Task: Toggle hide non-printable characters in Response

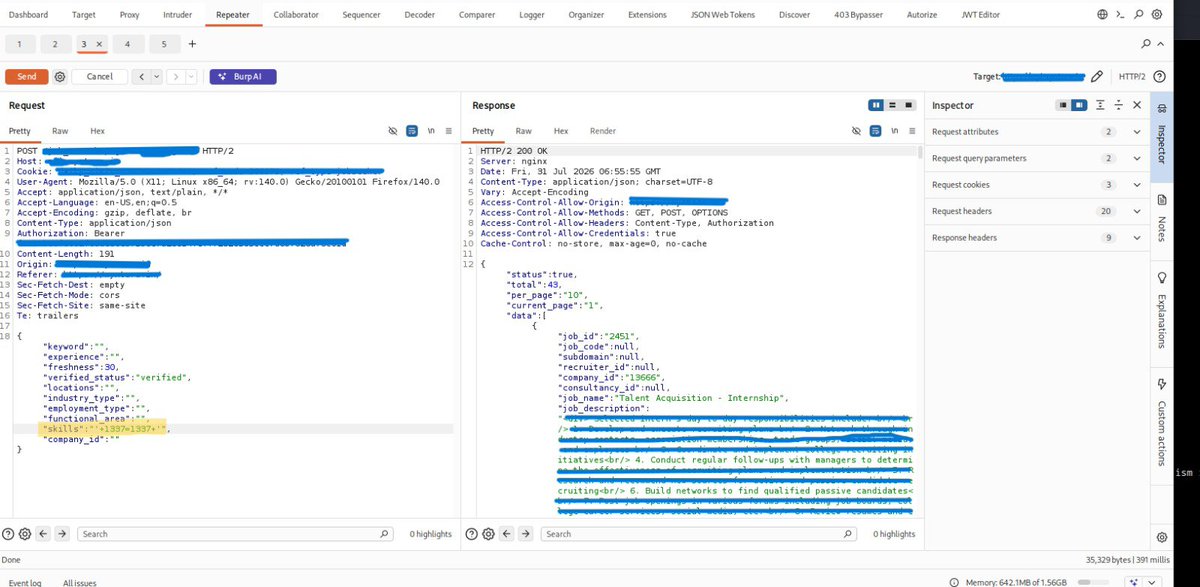Action: pyautogui.click(x=857, y=131)
